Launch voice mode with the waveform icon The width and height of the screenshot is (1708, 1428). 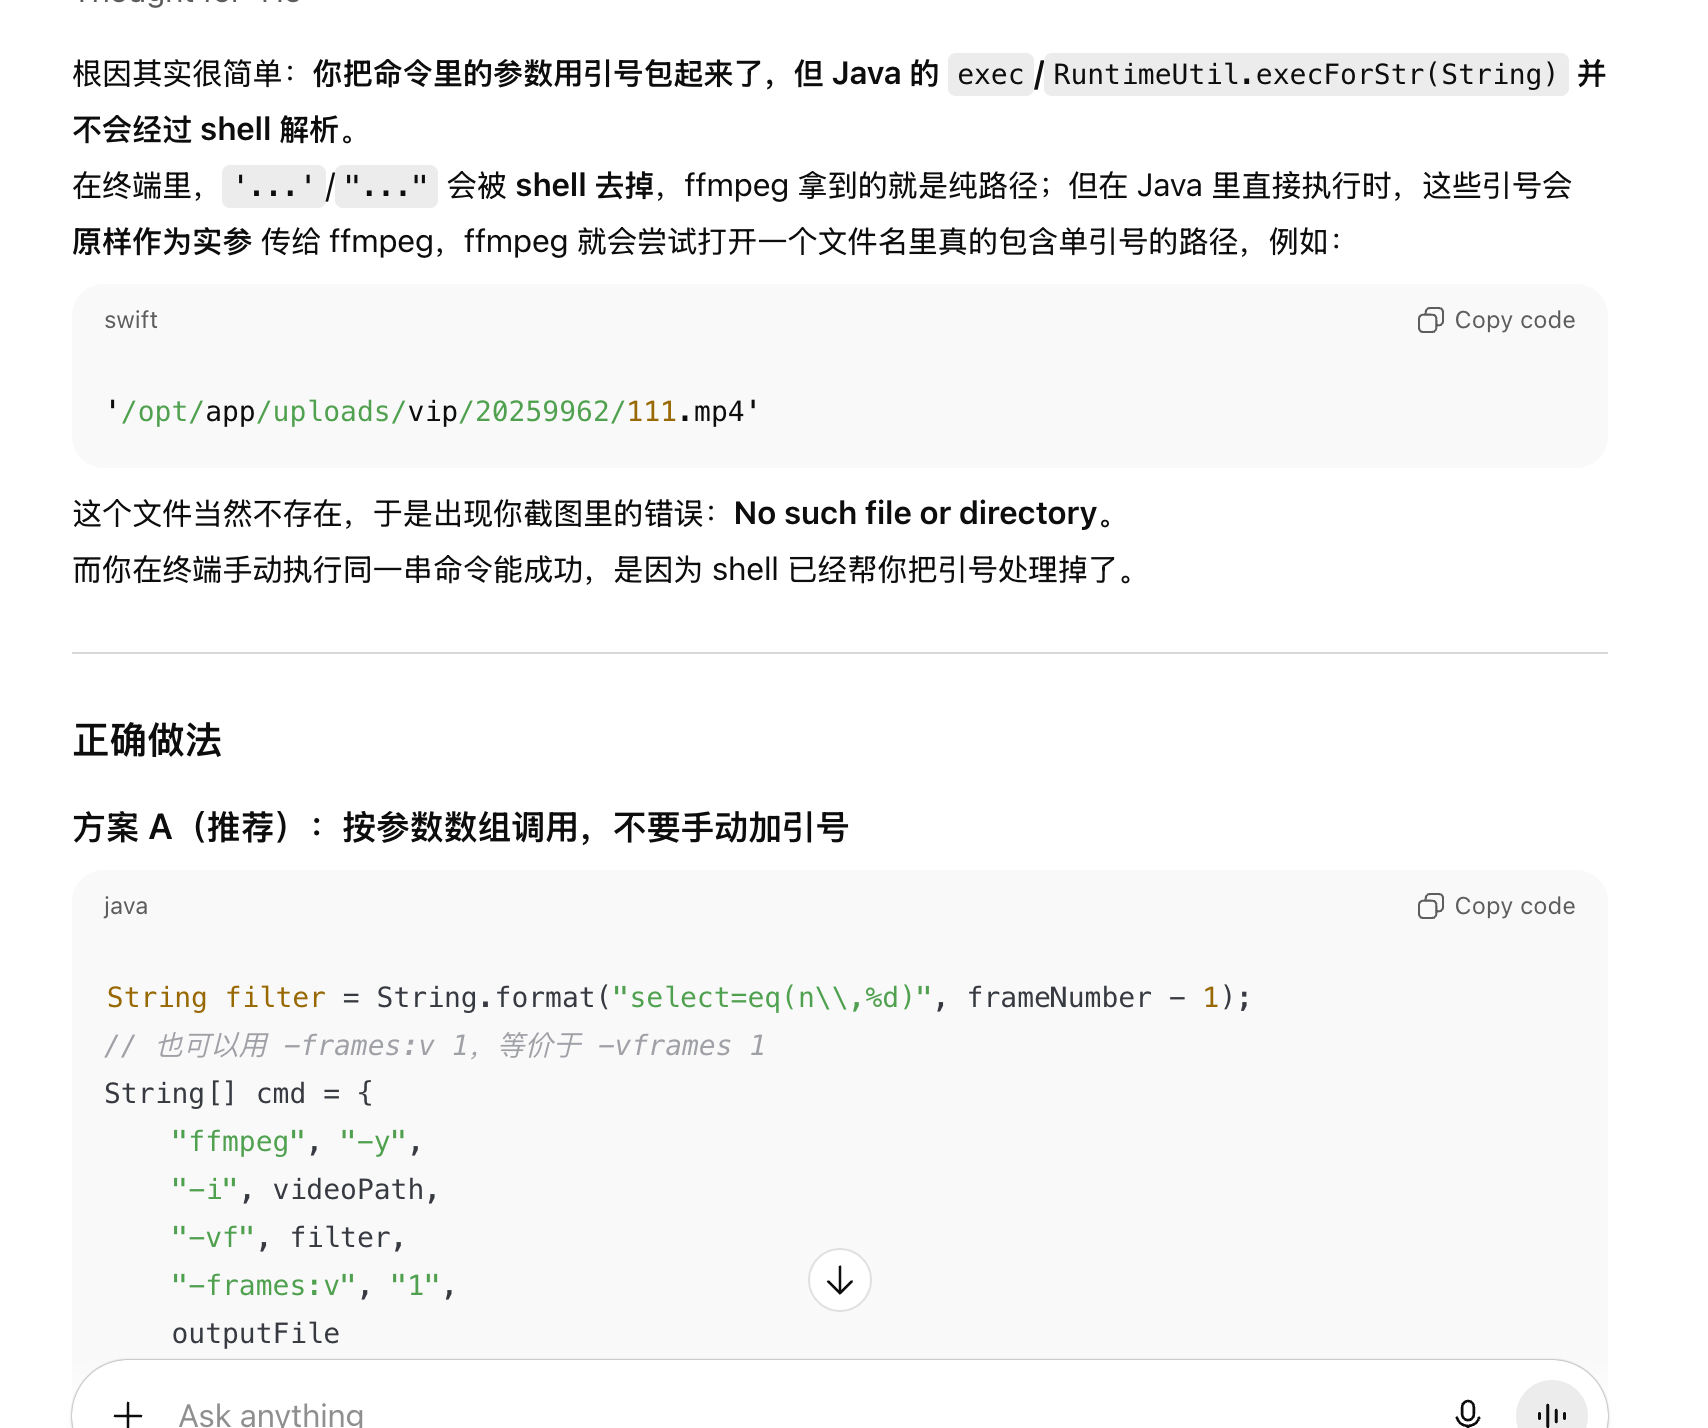point(1551,1412)
